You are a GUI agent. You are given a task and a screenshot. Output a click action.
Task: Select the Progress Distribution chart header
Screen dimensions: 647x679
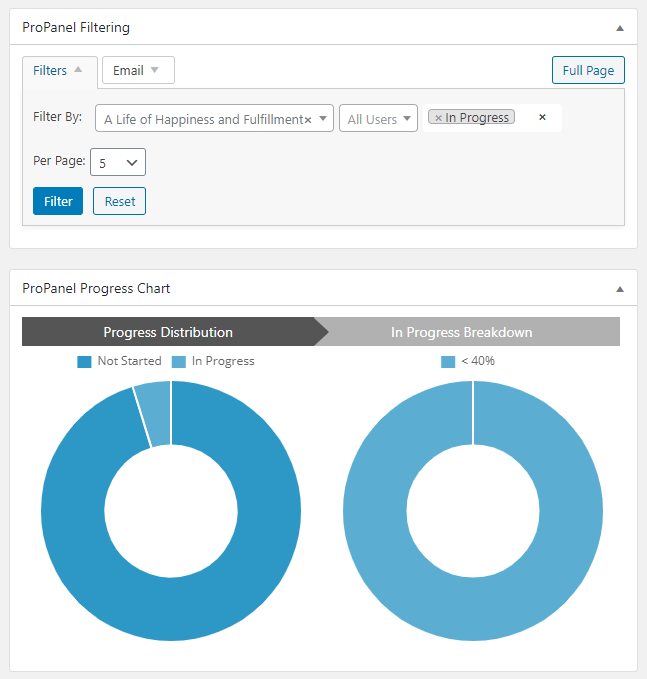coord(168,332)
